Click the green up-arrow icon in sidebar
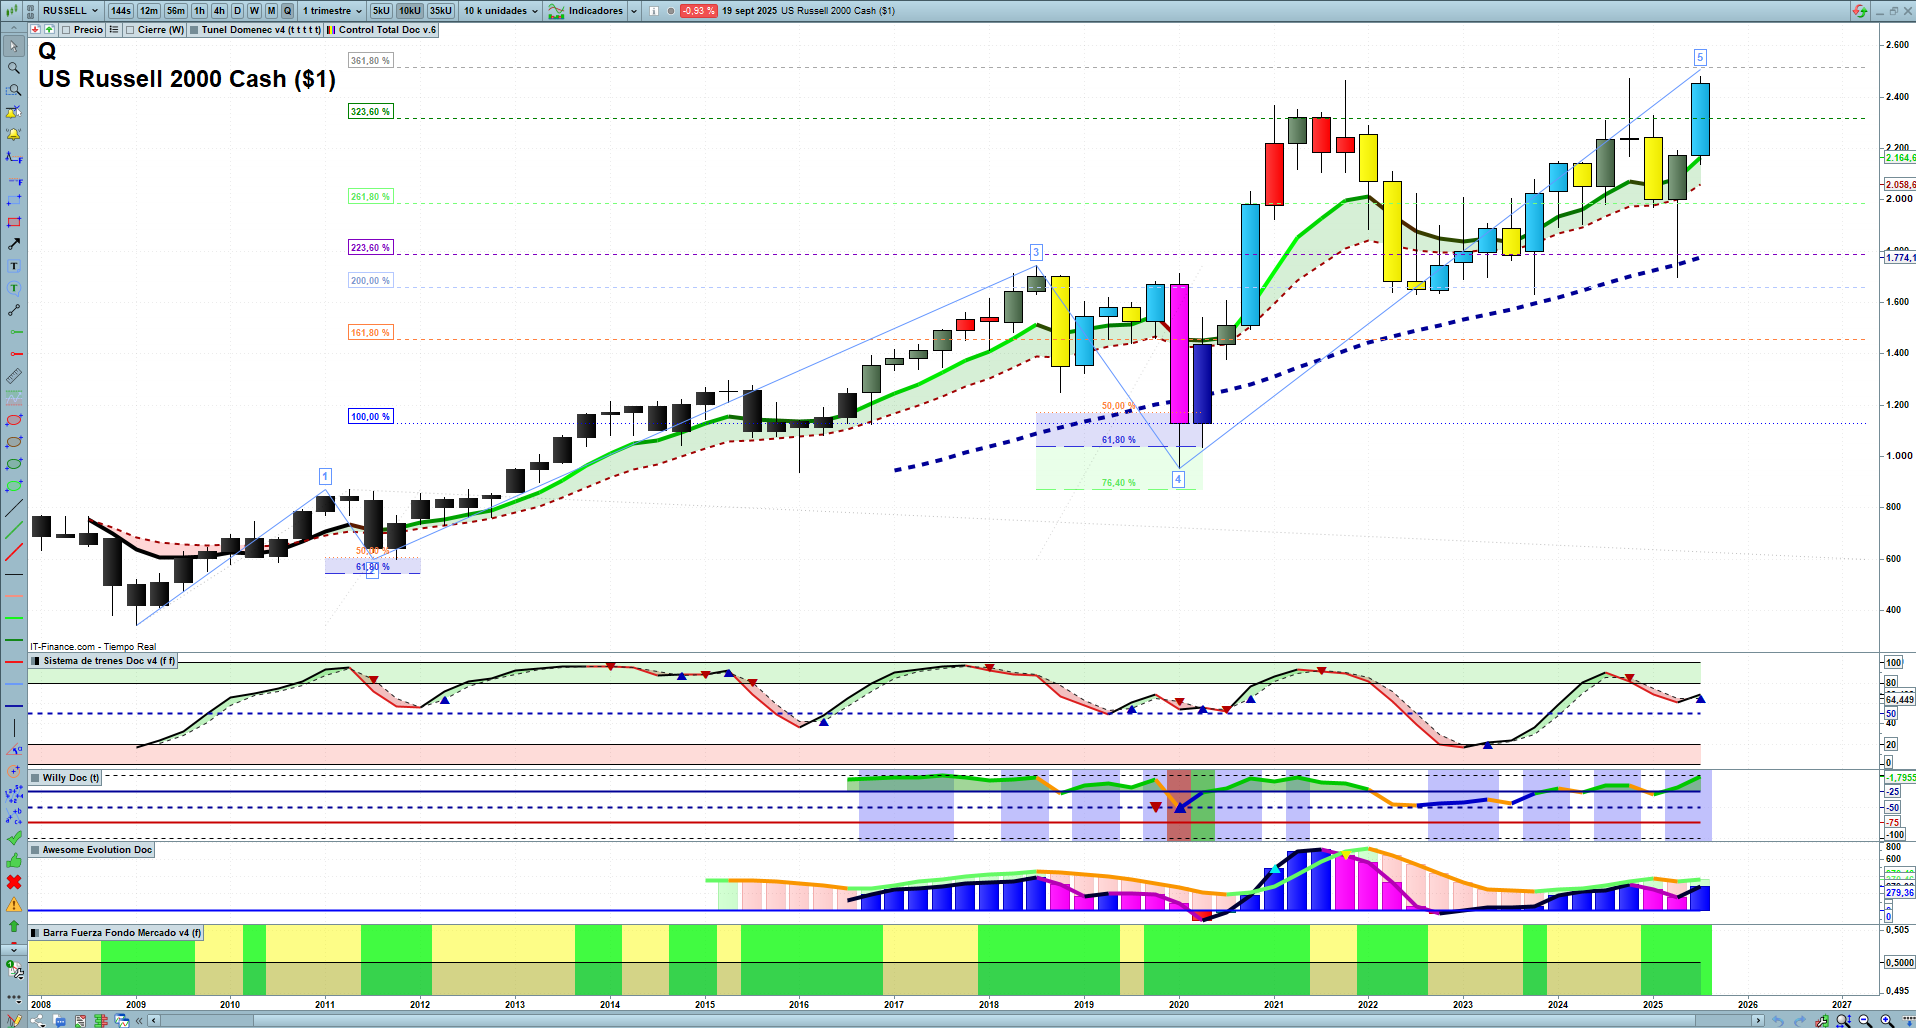Viewport: 1916px width, 1028px height. pyautogui.click(x=14, y=926)
